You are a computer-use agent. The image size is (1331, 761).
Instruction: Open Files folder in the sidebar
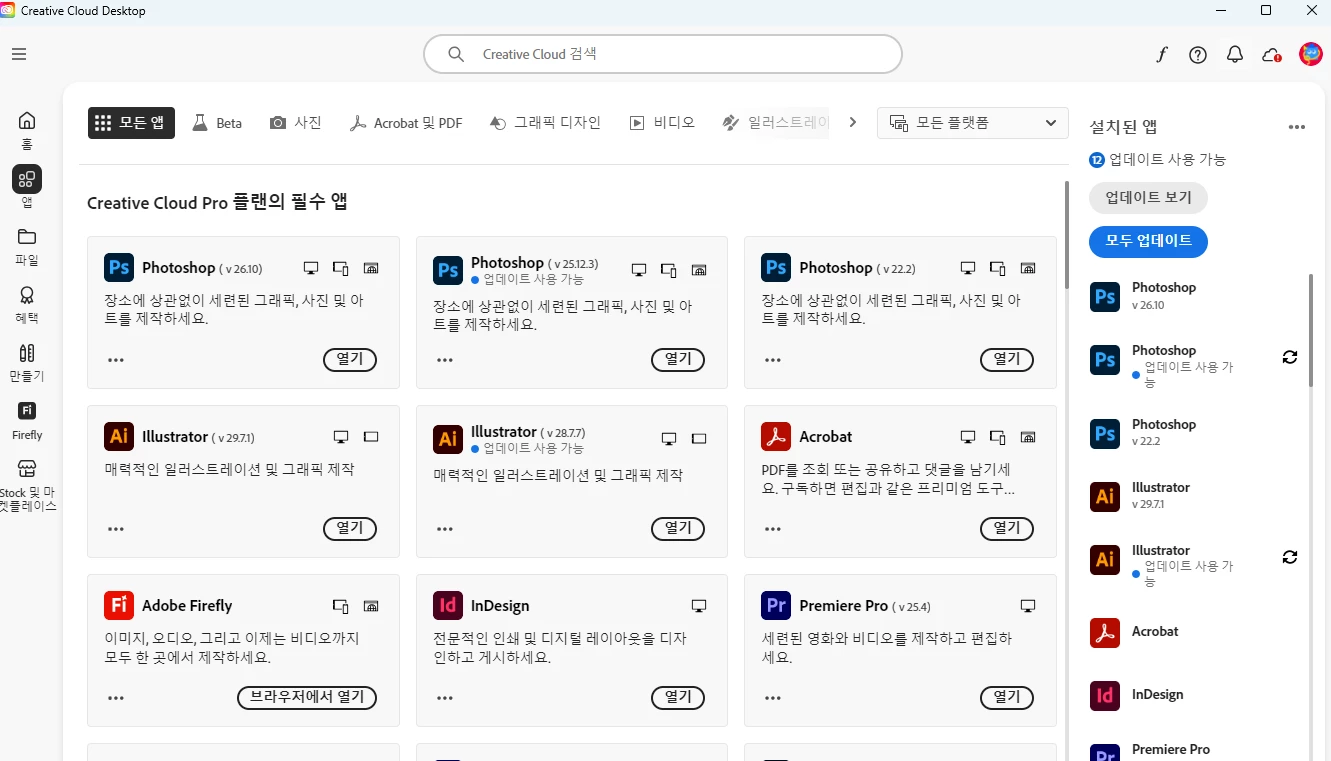27,237
